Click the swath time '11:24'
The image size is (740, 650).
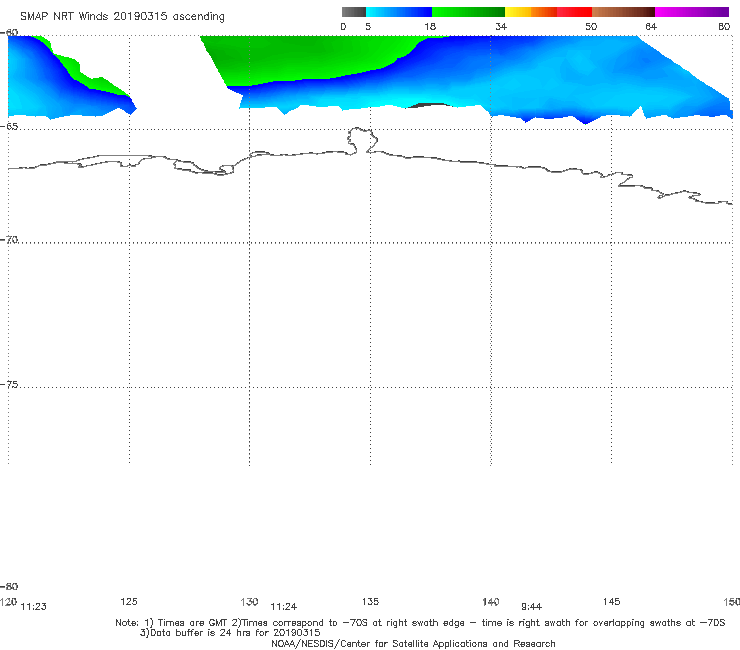tap(284, 607)
